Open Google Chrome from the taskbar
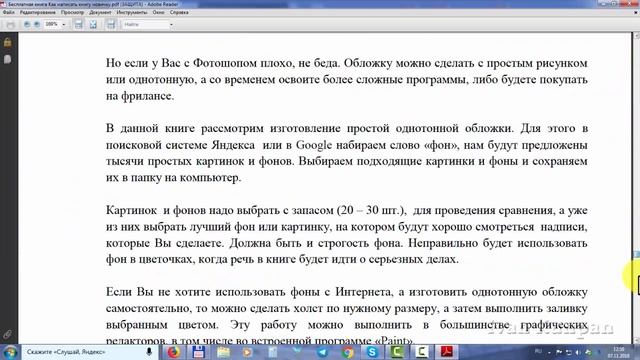 point(347,352)
